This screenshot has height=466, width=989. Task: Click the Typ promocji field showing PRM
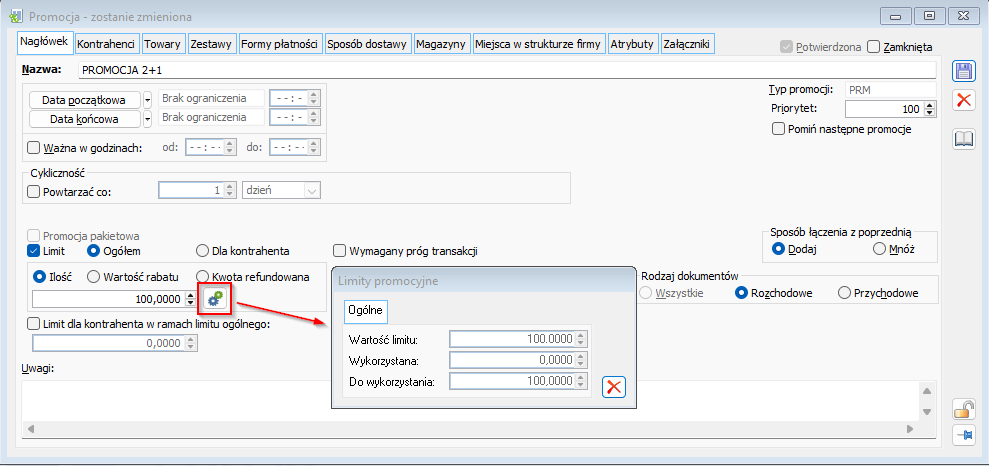pos(891,90)
